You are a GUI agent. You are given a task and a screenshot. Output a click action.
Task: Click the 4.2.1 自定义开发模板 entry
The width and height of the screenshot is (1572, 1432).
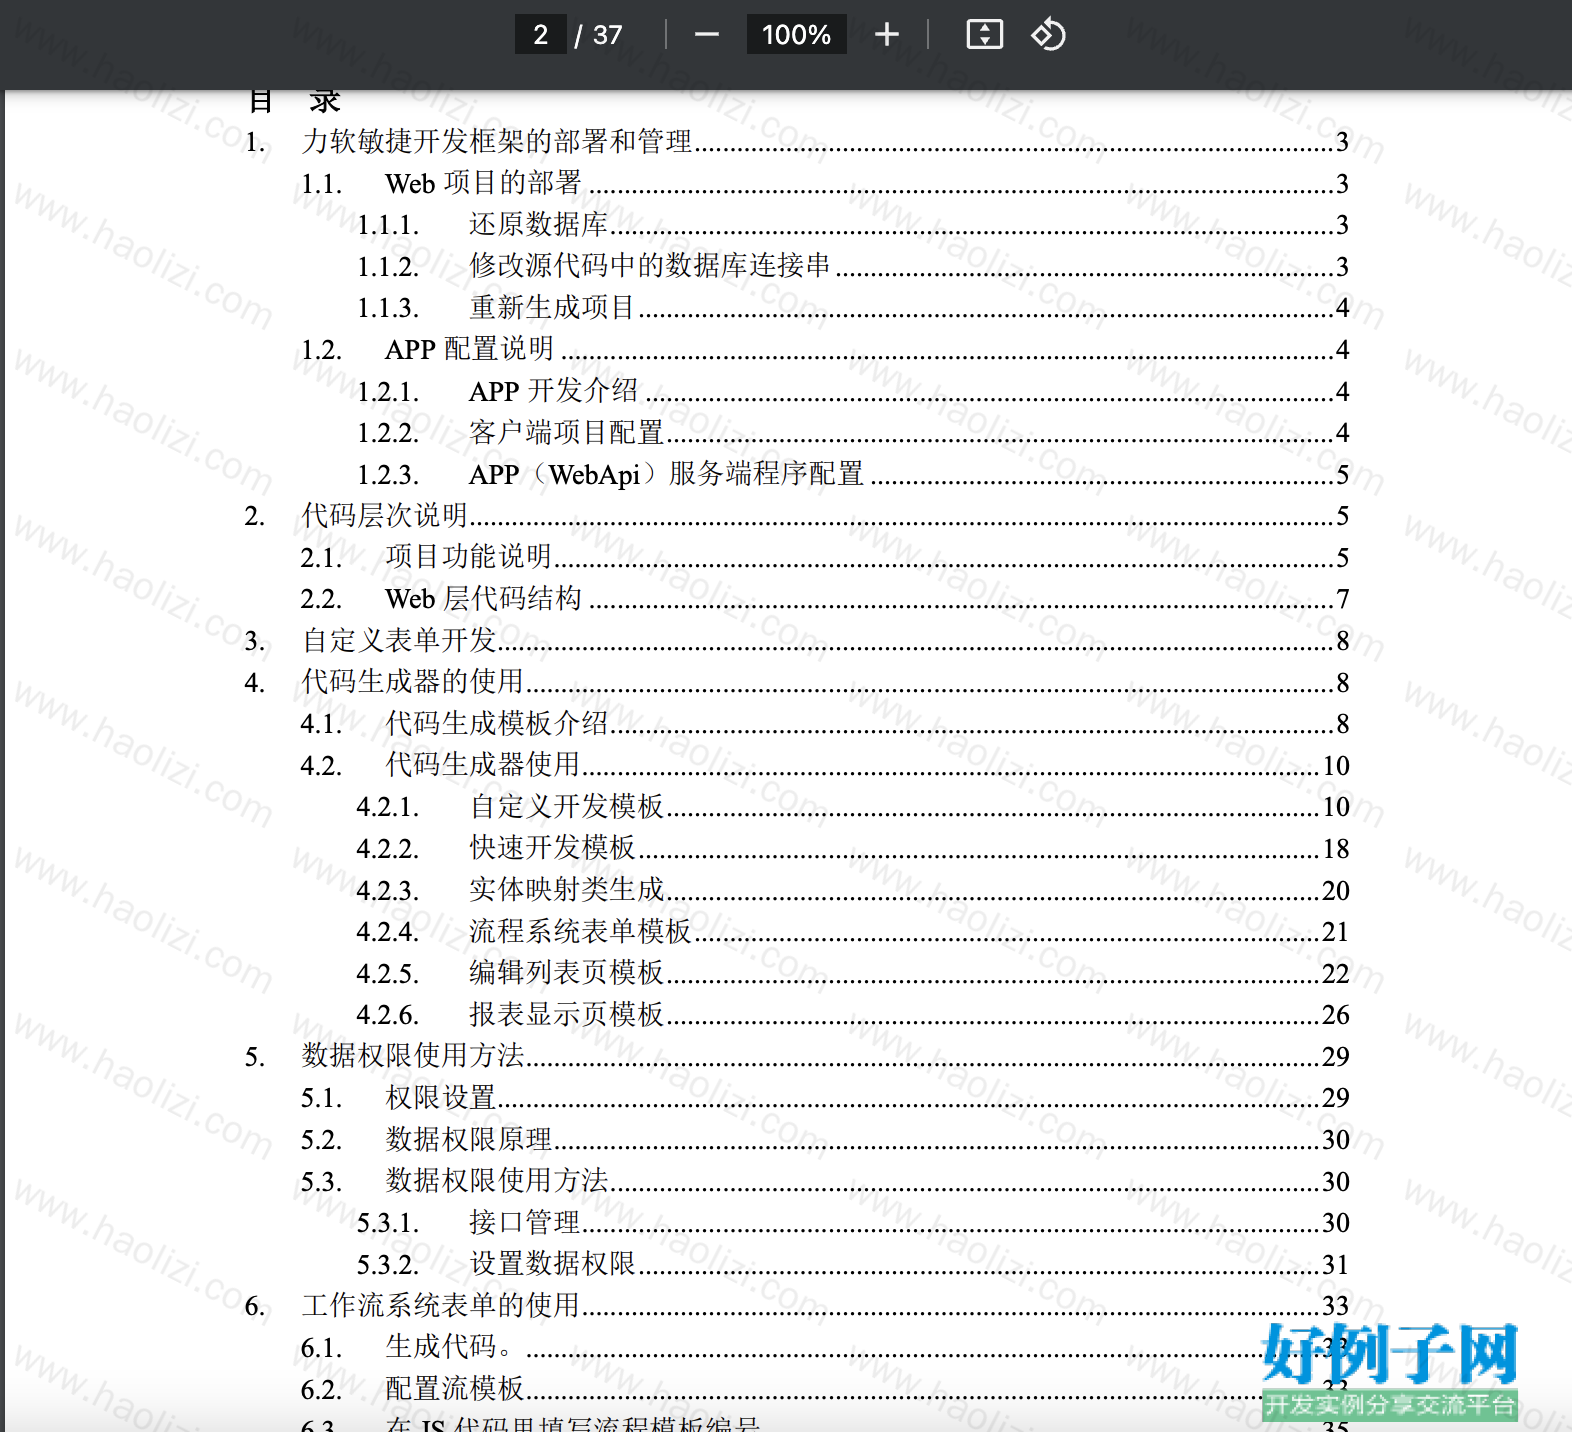pyautogui.click(x=853, y=807)
